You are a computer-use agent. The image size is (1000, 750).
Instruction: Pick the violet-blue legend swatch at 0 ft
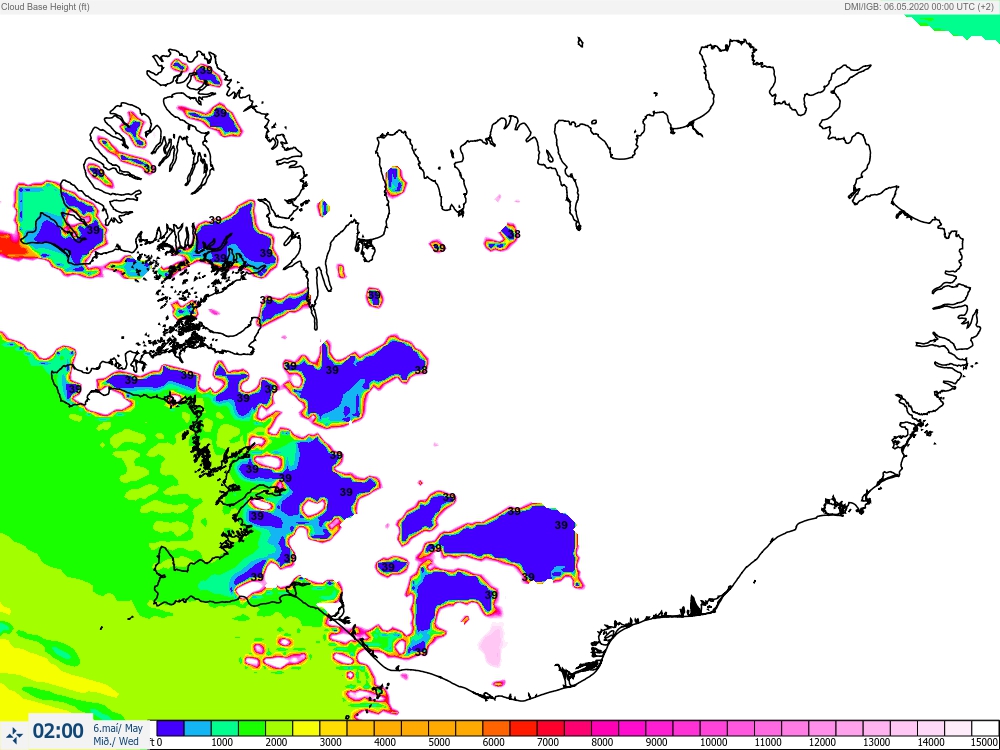click(170, 728)
